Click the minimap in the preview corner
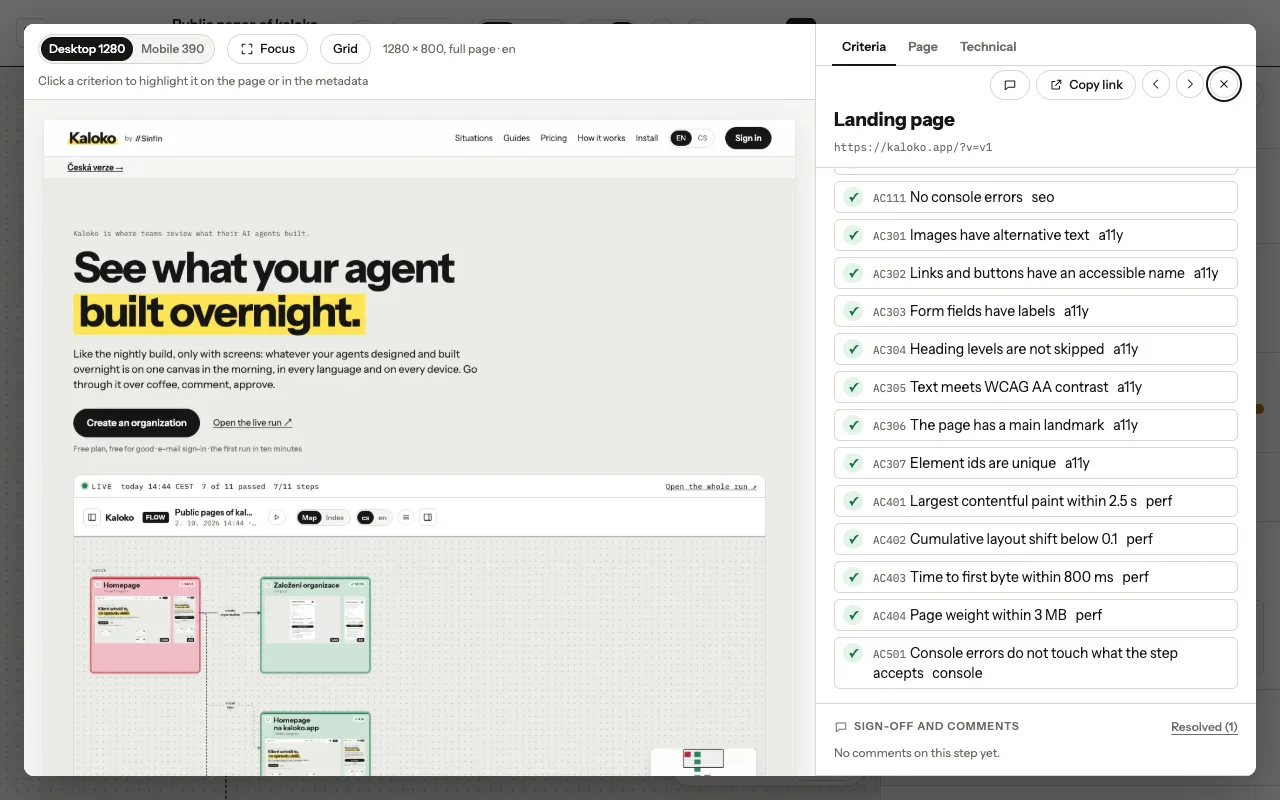Screen dimensions: 1280x800 coord(703,760)
